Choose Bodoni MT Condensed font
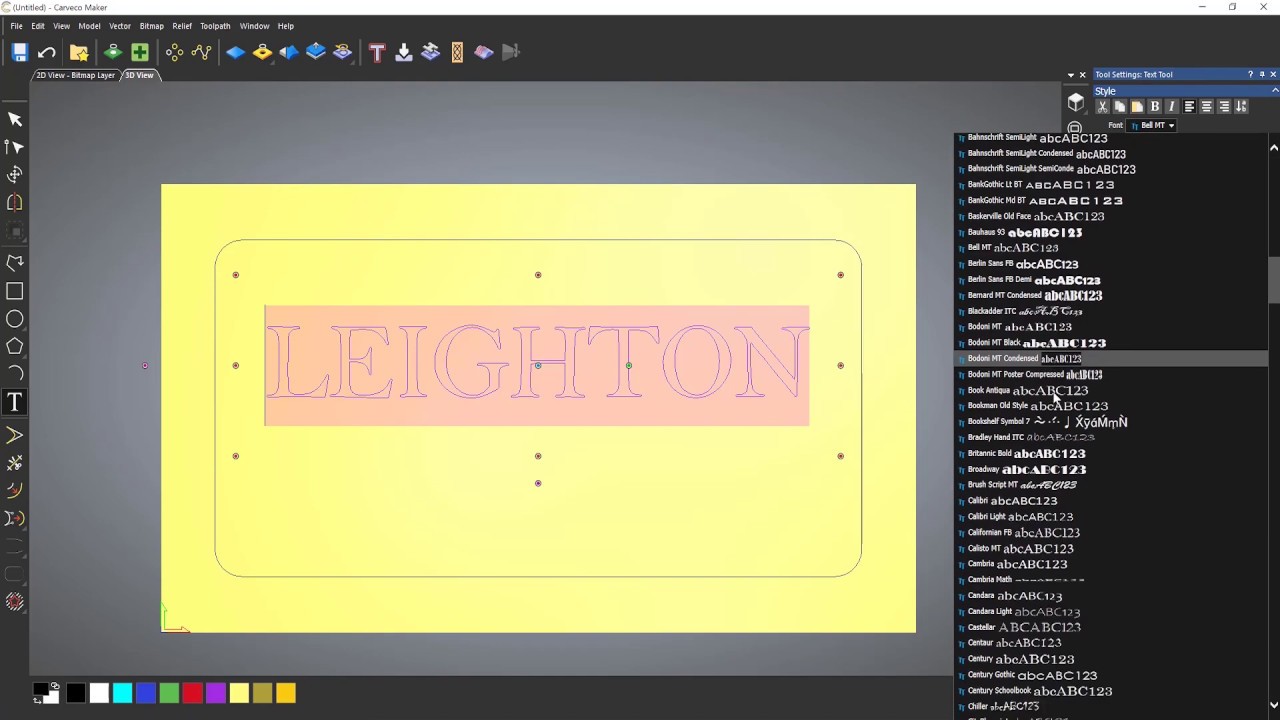The width and height of the screenshot is (1280, 720). pyautogui.click(x=1111, y=359)
